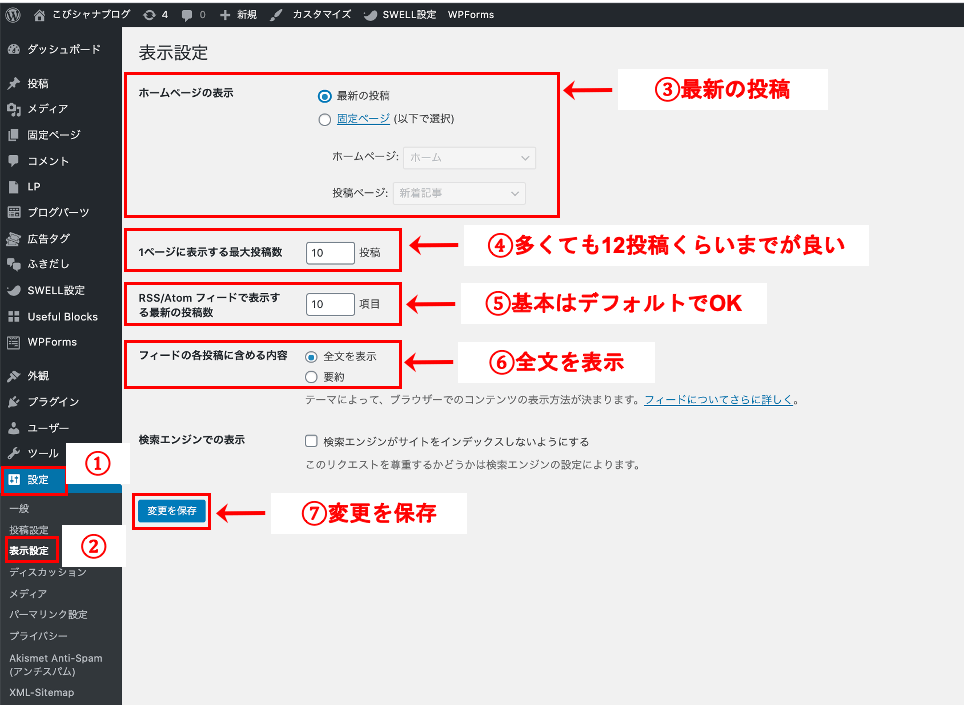
Task: Click the メディア icon in the main sidebar
Action: (x=14, y=109)
